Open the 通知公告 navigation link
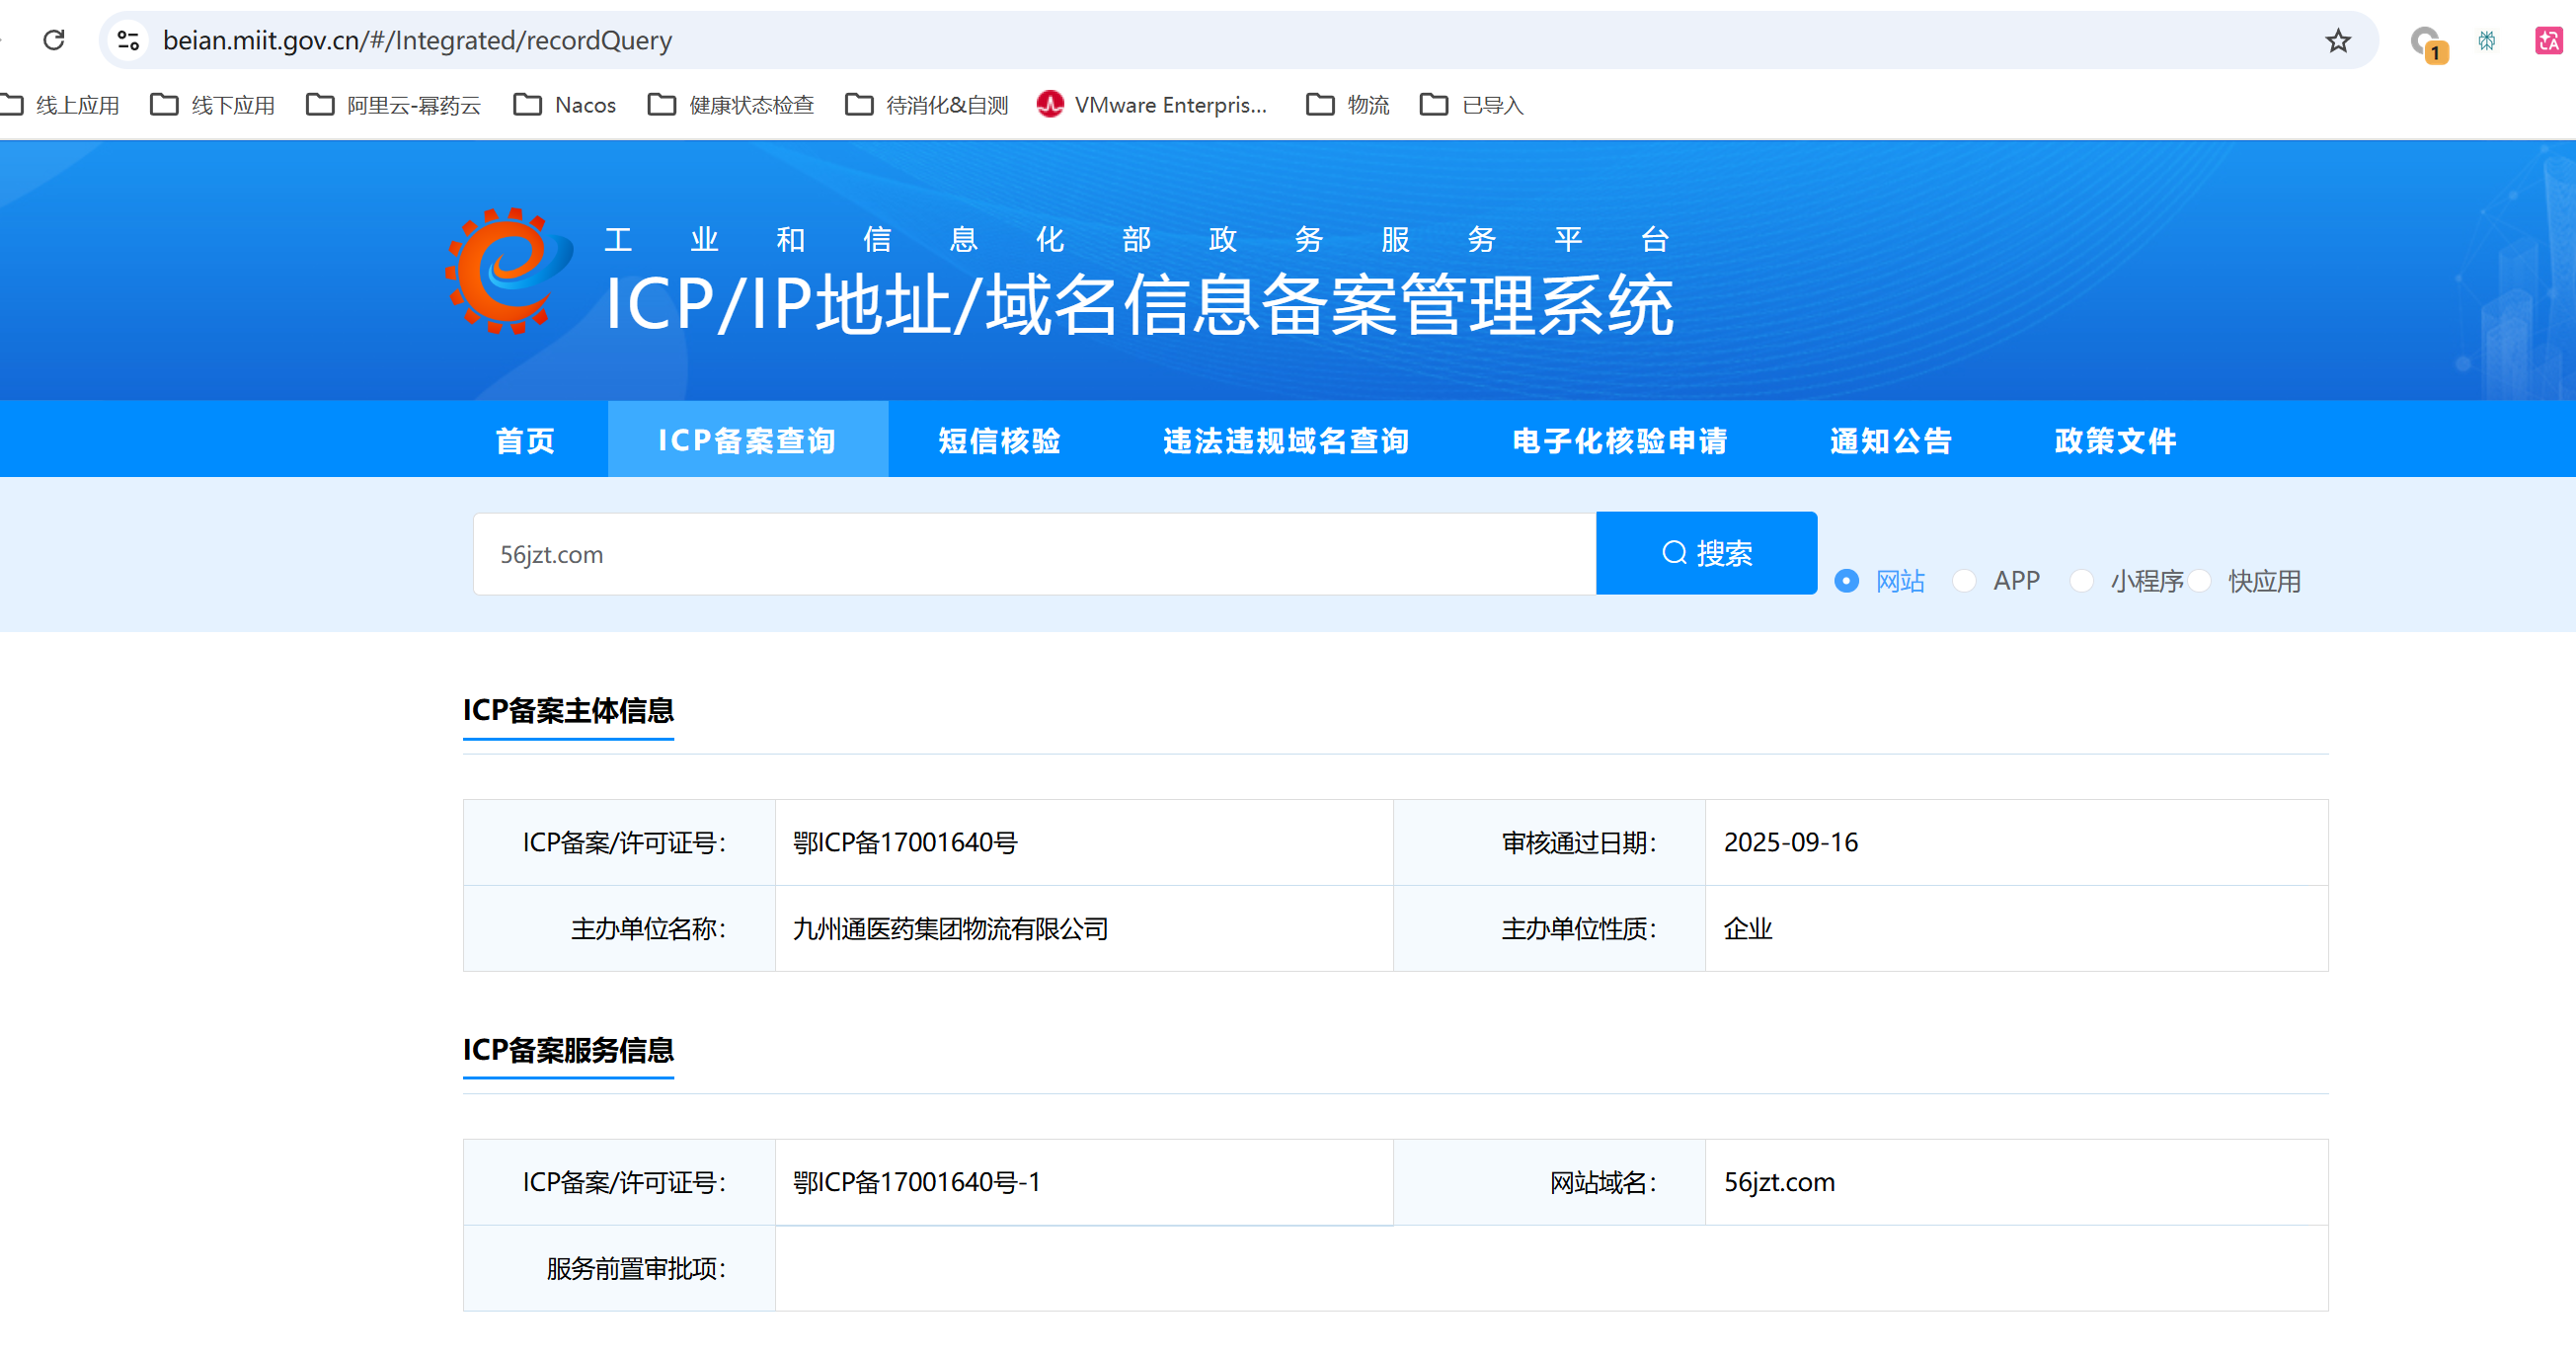2576x1356 pixels. [x=1891, y=441]
